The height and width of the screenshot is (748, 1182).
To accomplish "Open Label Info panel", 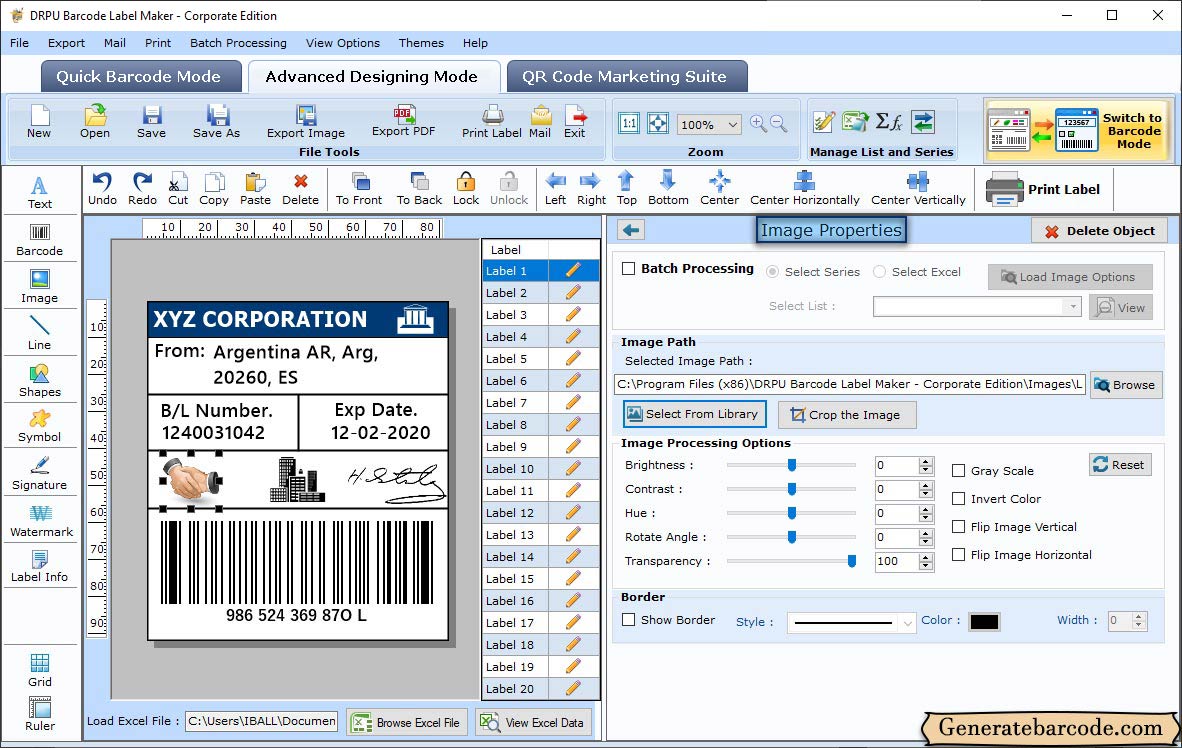I will click(x=39, y=566).
